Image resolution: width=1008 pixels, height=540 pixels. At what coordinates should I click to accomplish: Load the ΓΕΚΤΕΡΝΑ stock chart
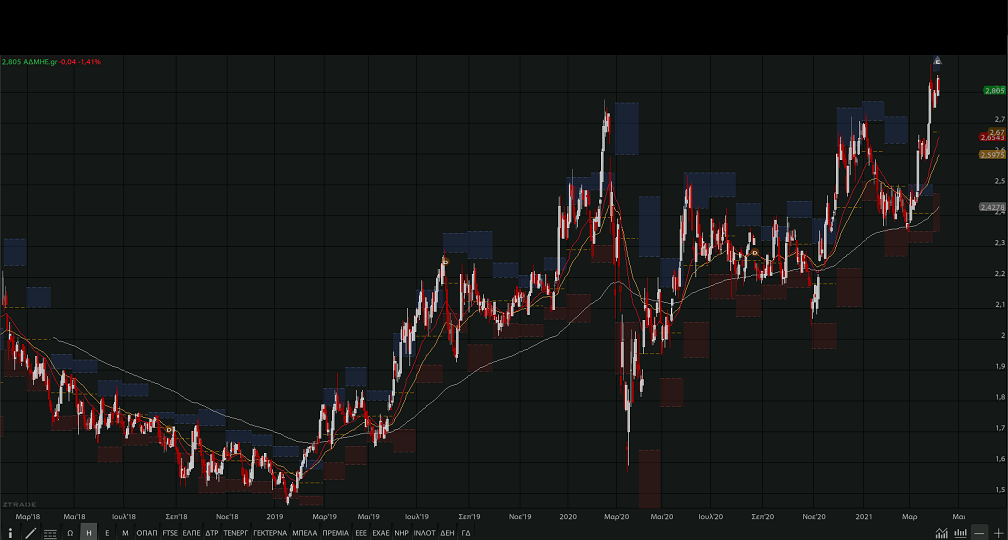270,533
